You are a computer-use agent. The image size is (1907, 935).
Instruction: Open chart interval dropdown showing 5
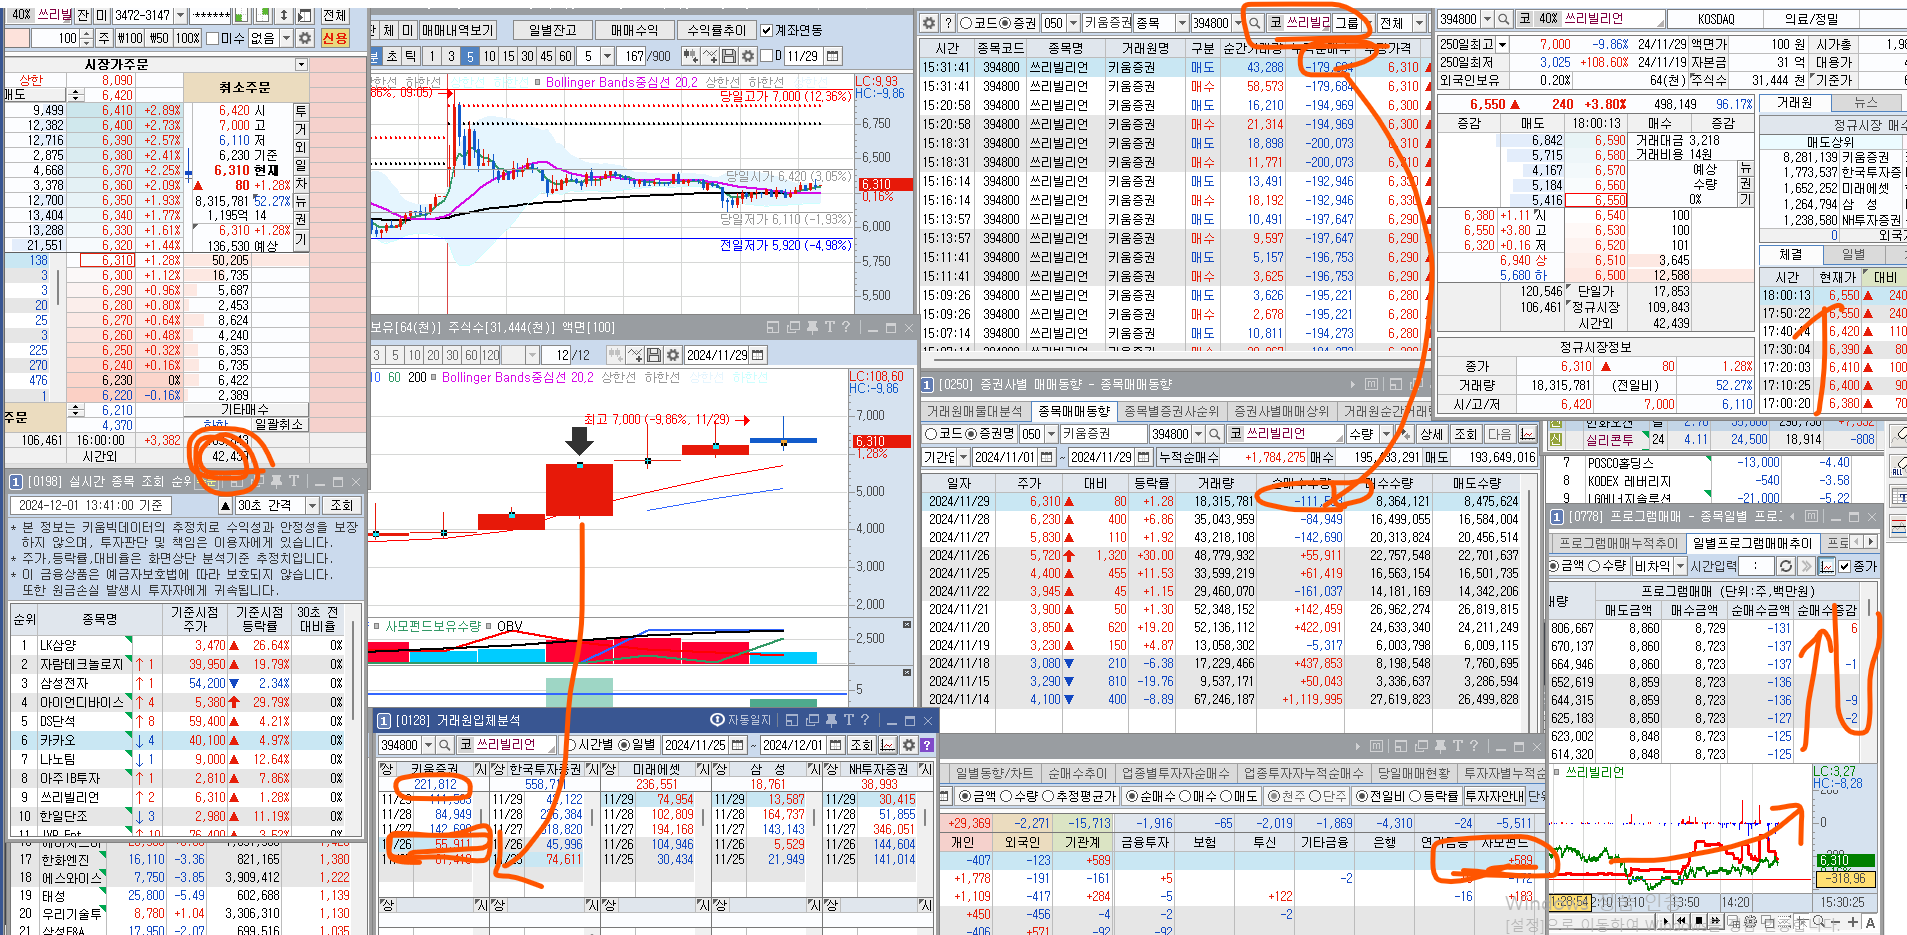[x=607, y=56]
